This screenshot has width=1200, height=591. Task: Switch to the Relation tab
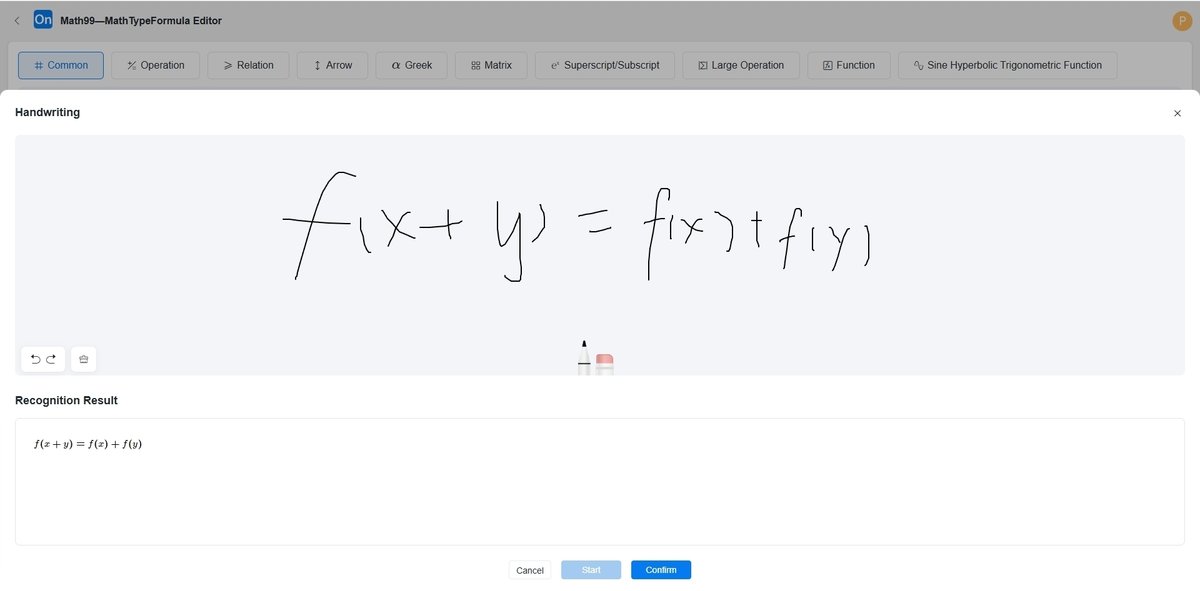pyautogui.click(x=248, y=64)
